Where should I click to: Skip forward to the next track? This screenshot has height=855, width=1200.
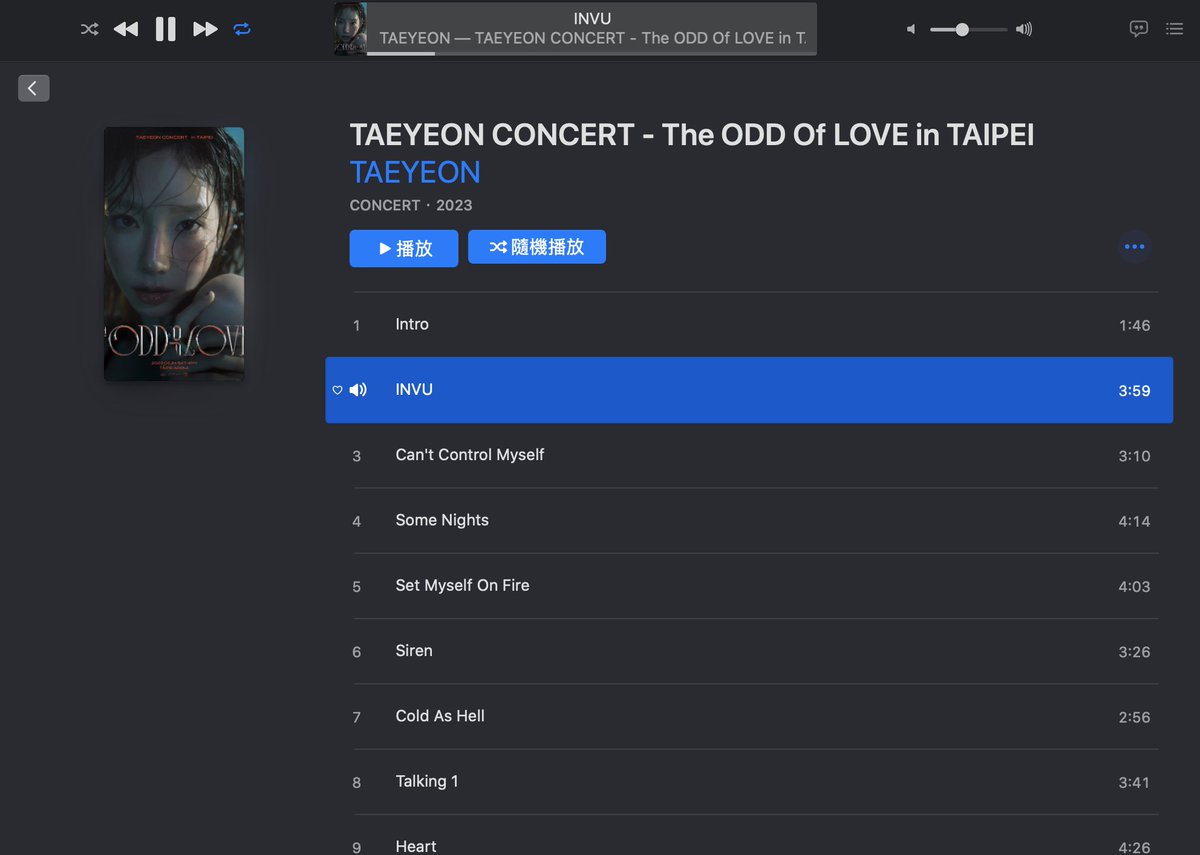click(205, 29)
